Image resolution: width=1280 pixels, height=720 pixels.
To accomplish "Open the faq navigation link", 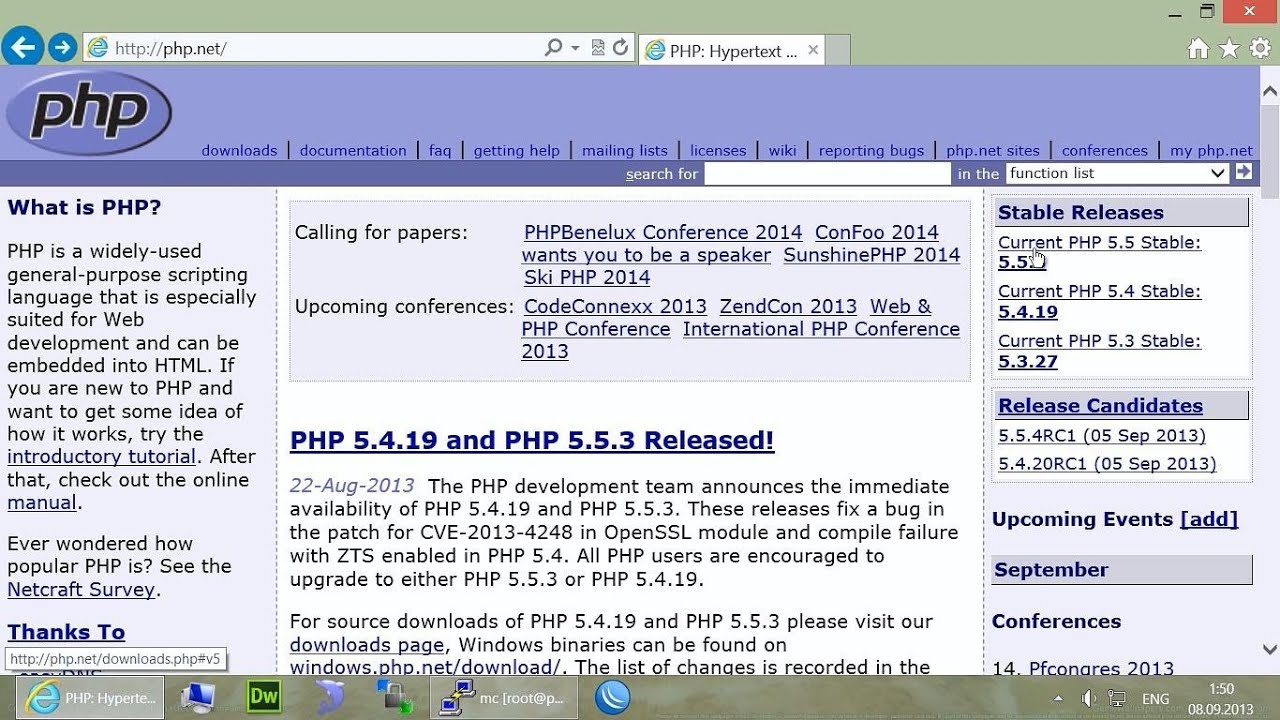I will tap(440, 151).
